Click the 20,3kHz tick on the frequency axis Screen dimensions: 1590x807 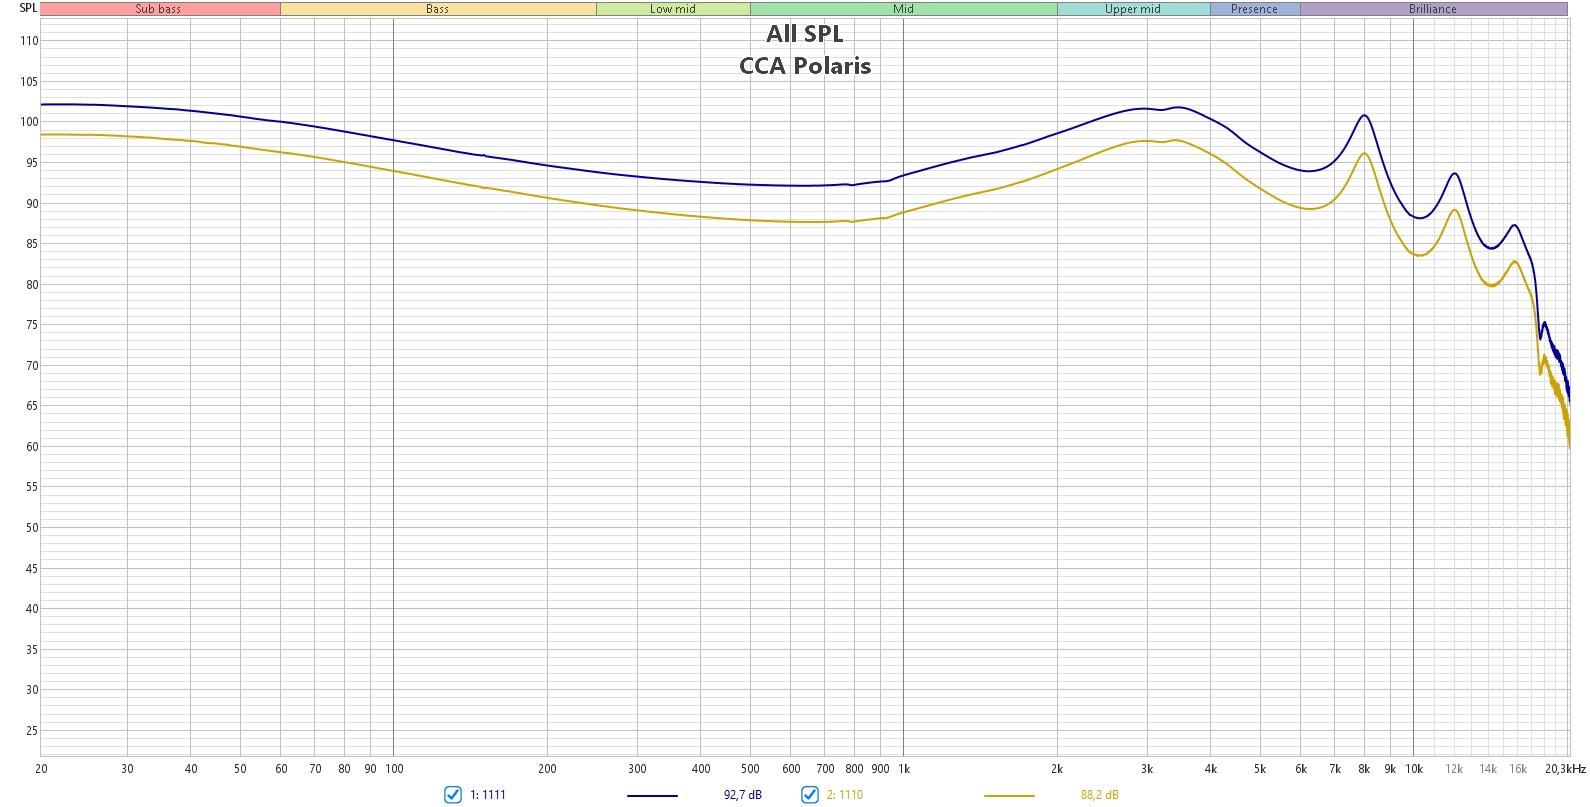(1565, 769)
